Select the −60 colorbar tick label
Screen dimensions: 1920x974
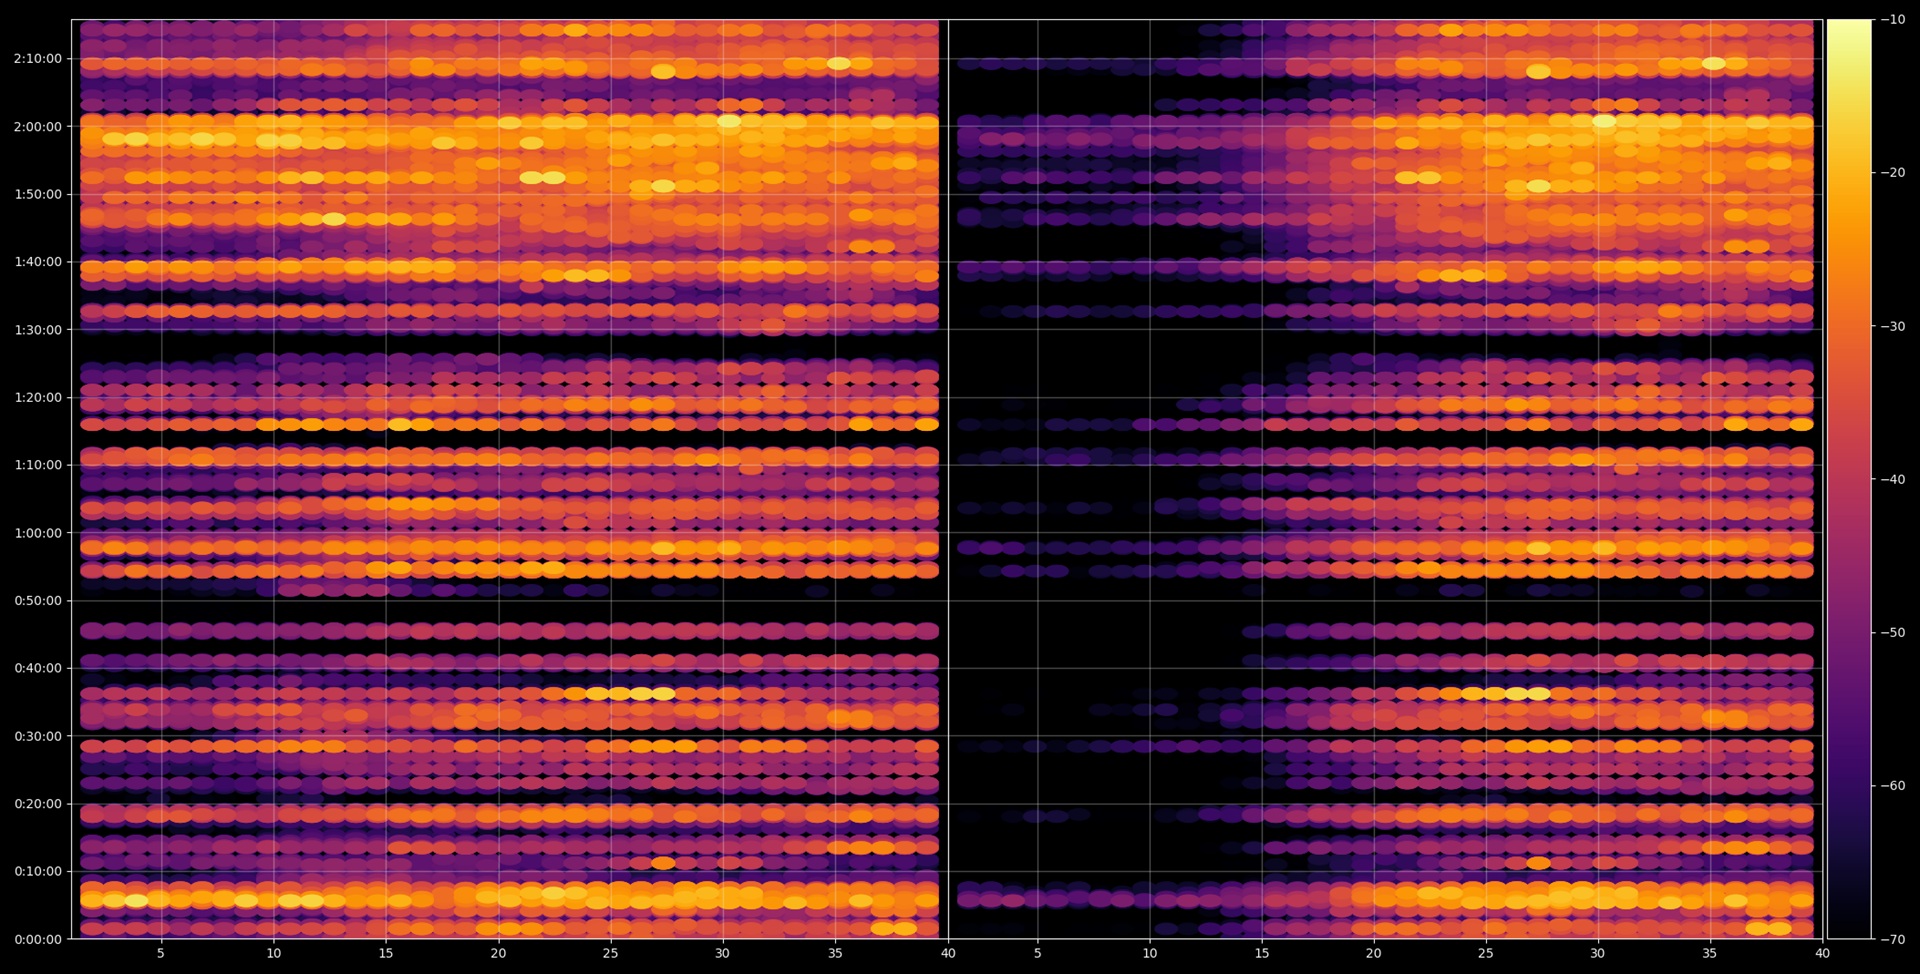(x=1892, y=785)
